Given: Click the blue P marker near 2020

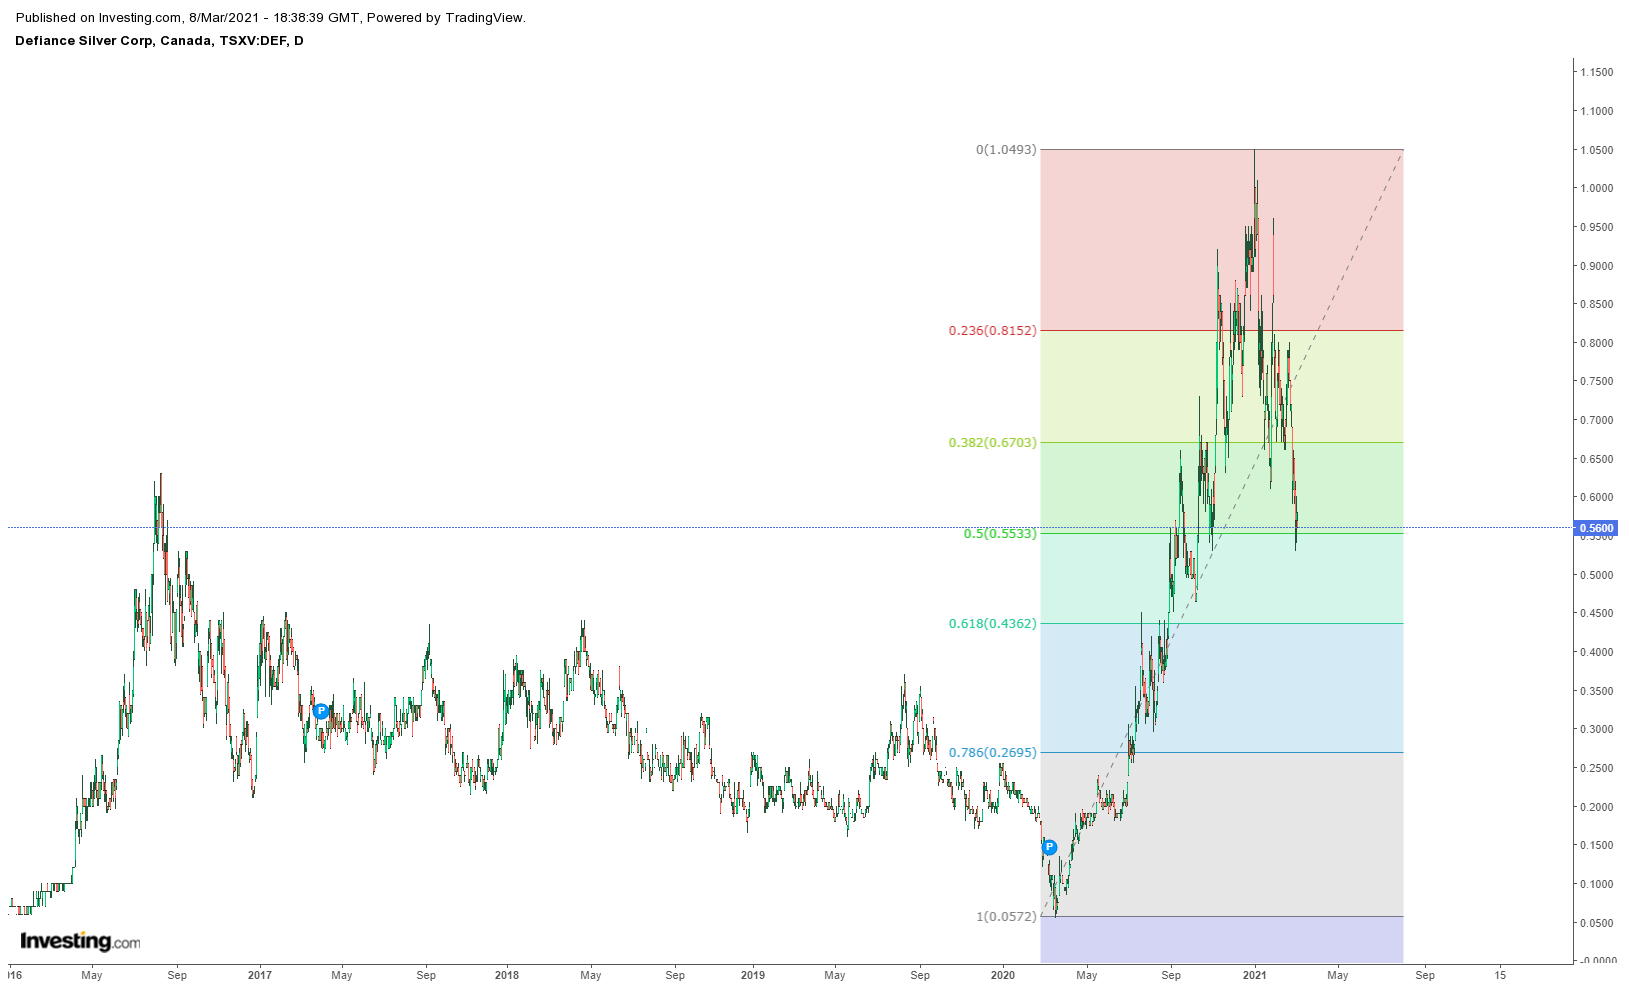Looking at the screenshot, I should click(1049, 847).
